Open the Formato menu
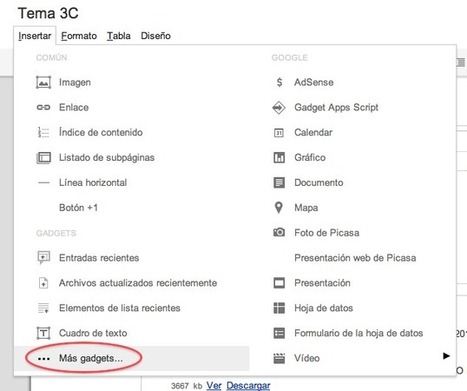The image size is (467, 391). click(79, 36)
